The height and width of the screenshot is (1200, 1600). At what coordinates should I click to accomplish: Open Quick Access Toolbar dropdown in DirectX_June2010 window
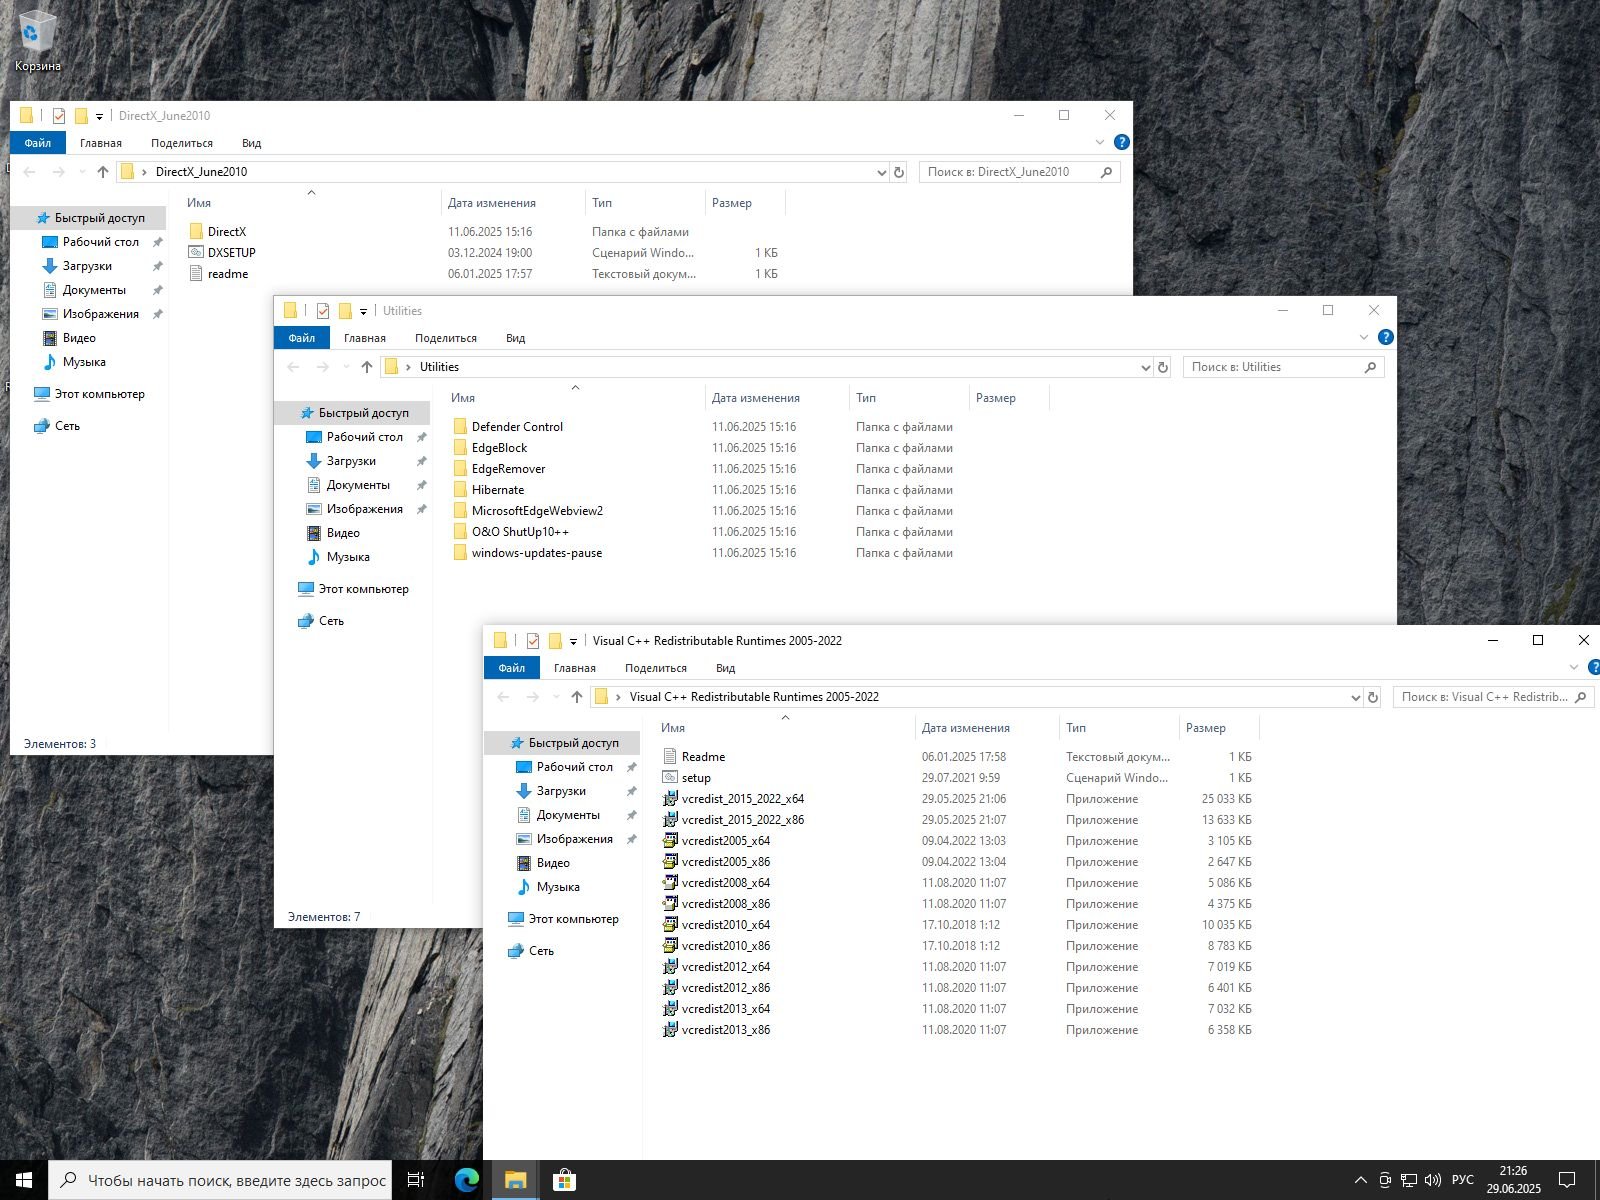[x=99, y=116]
